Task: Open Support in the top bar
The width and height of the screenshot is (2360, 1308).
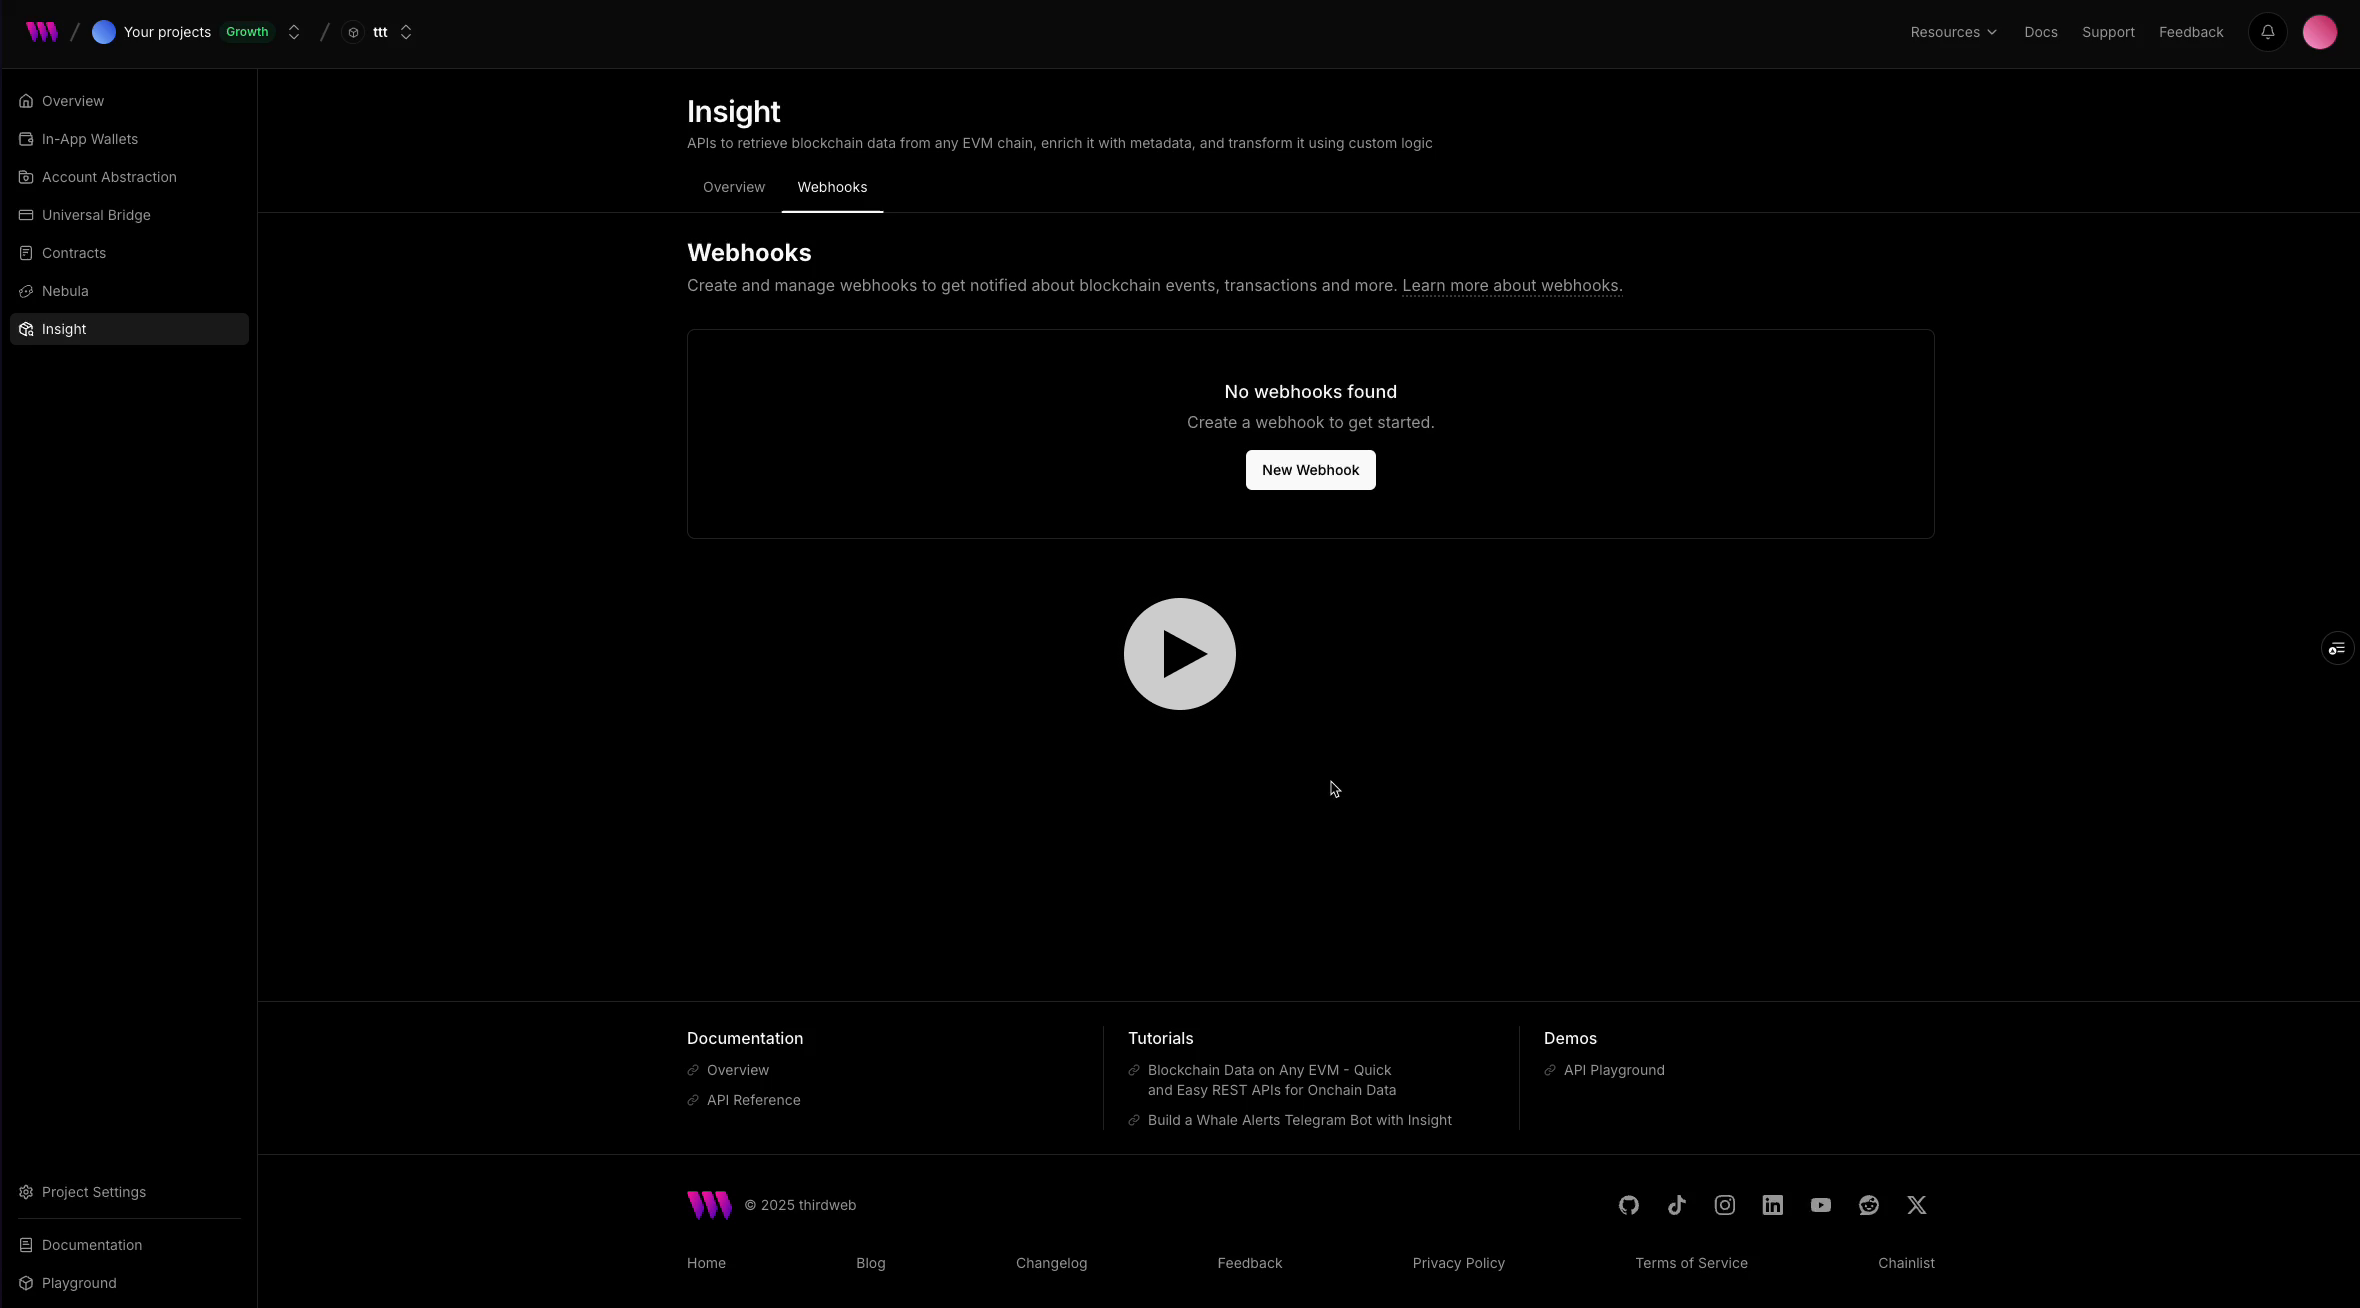Action: click(2108, 32)
